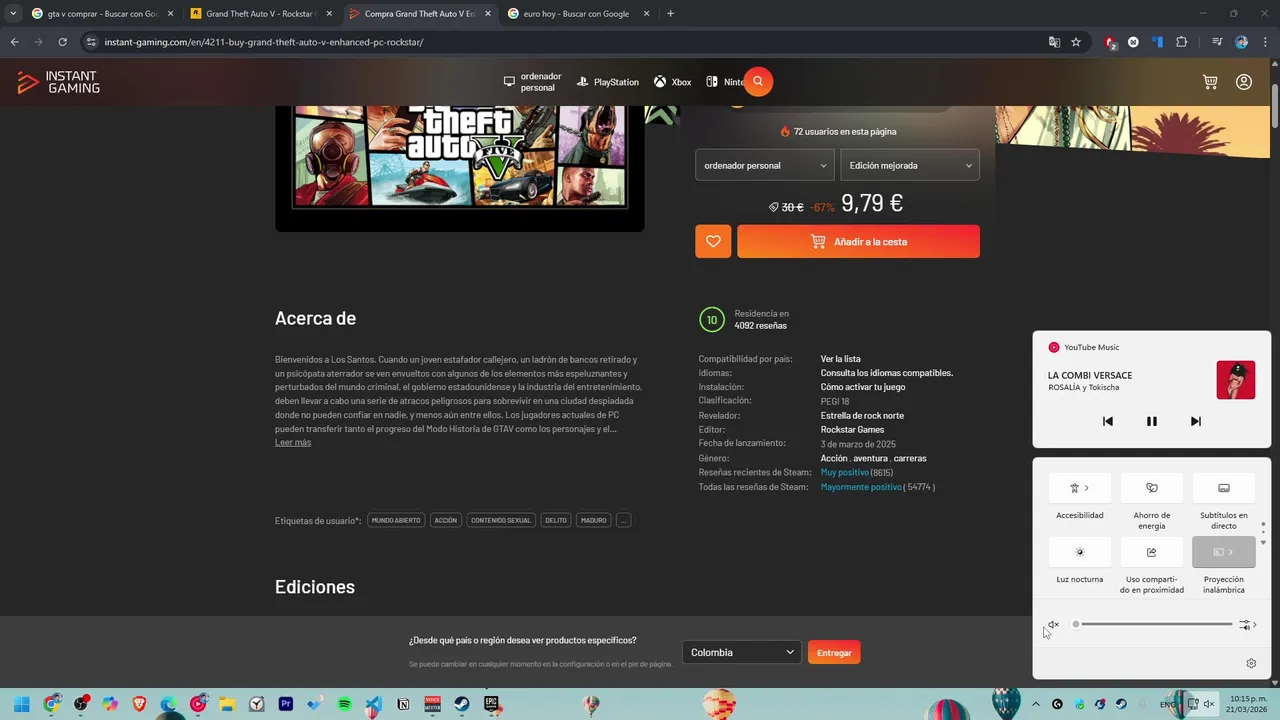This screenshot has height=720, width=1280.
Task: Open Steam from the taskbar
Action: tap(462, 704)
